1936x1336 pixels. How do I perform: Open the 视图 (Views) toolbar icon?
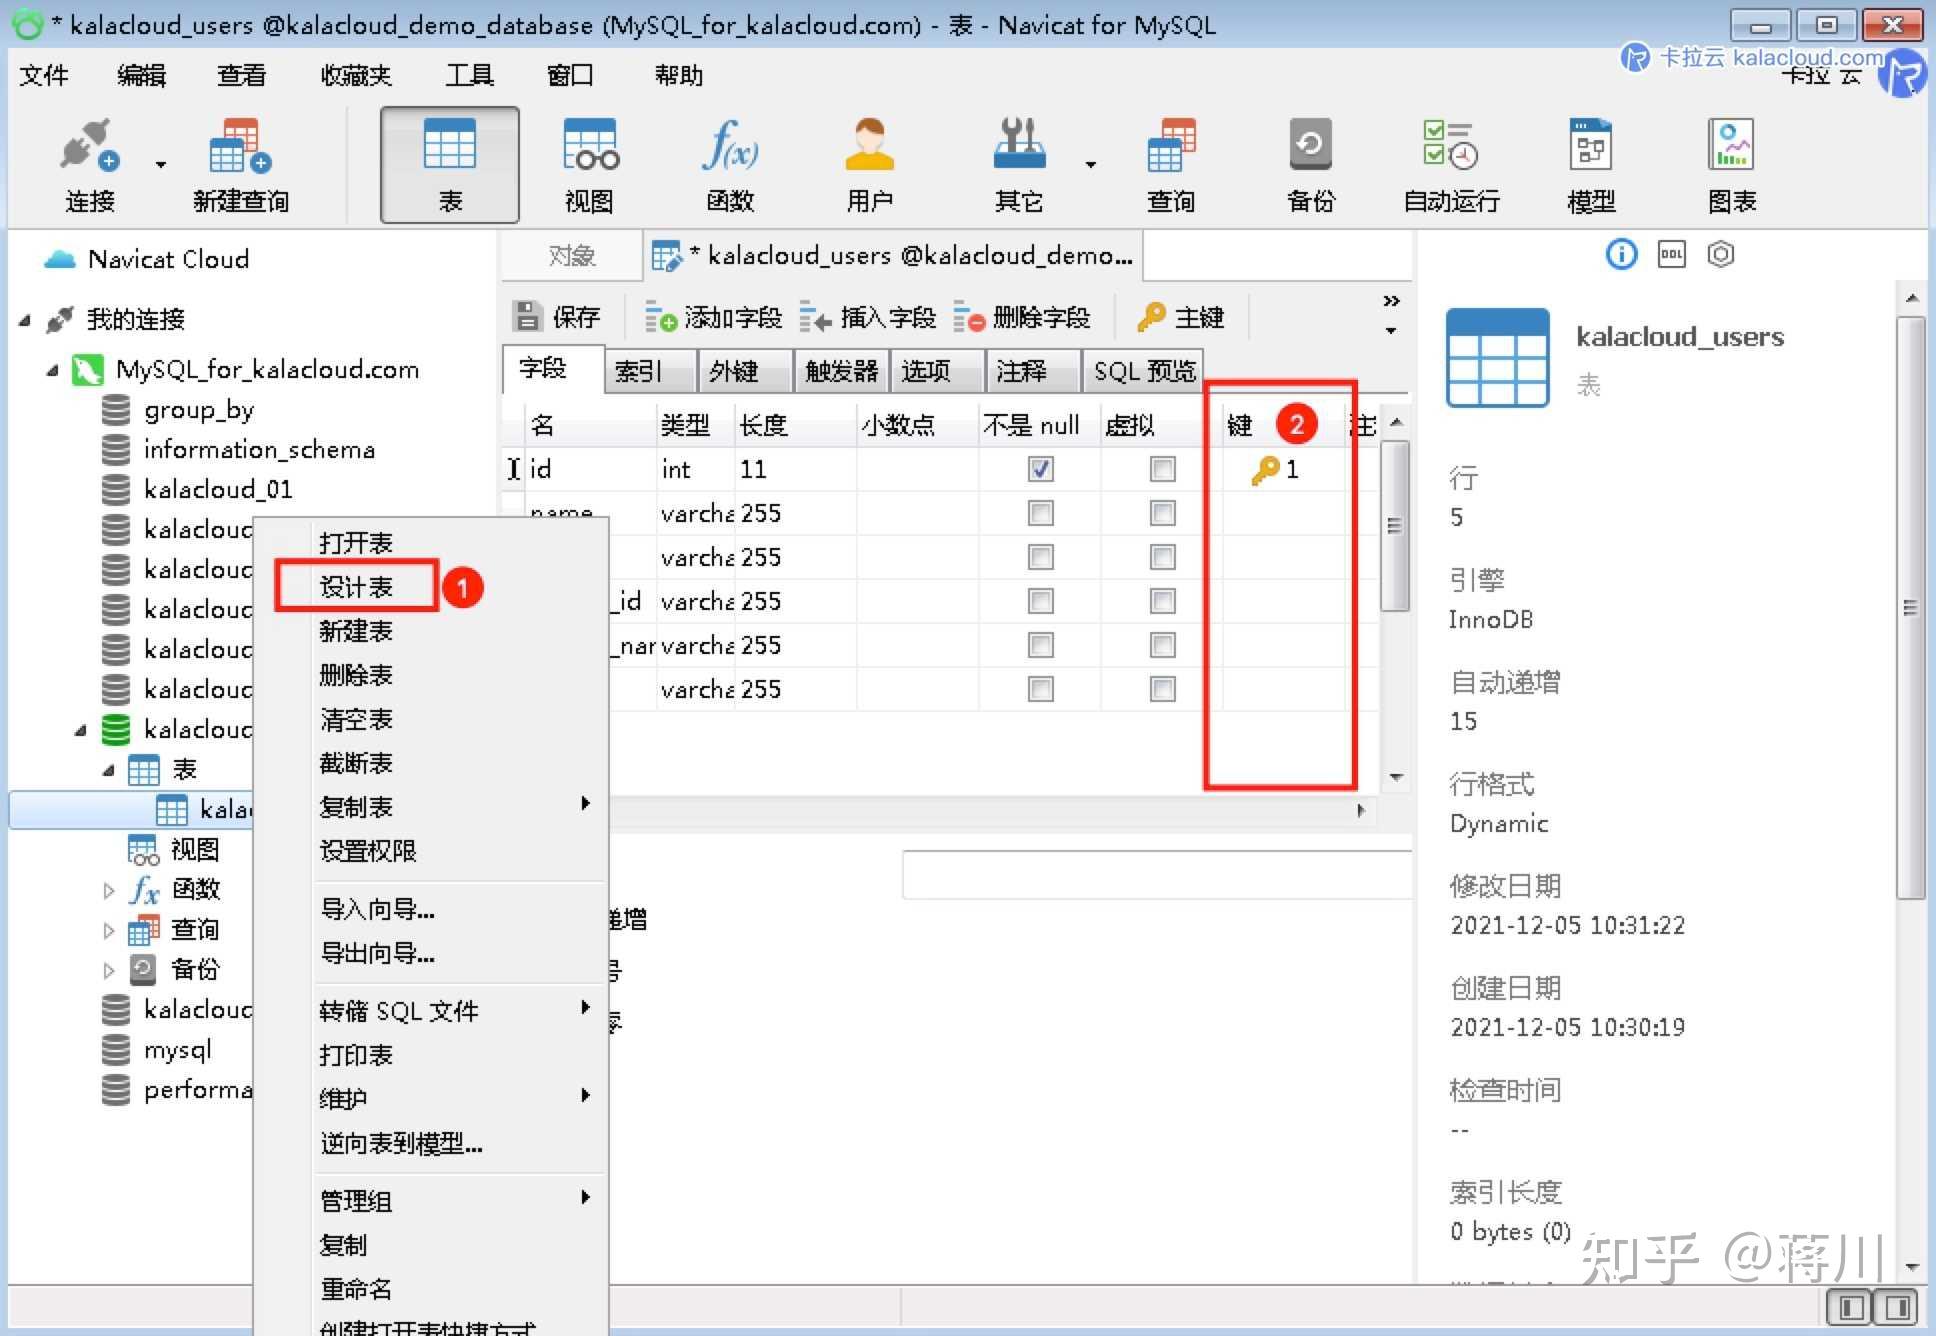[589, 163]
